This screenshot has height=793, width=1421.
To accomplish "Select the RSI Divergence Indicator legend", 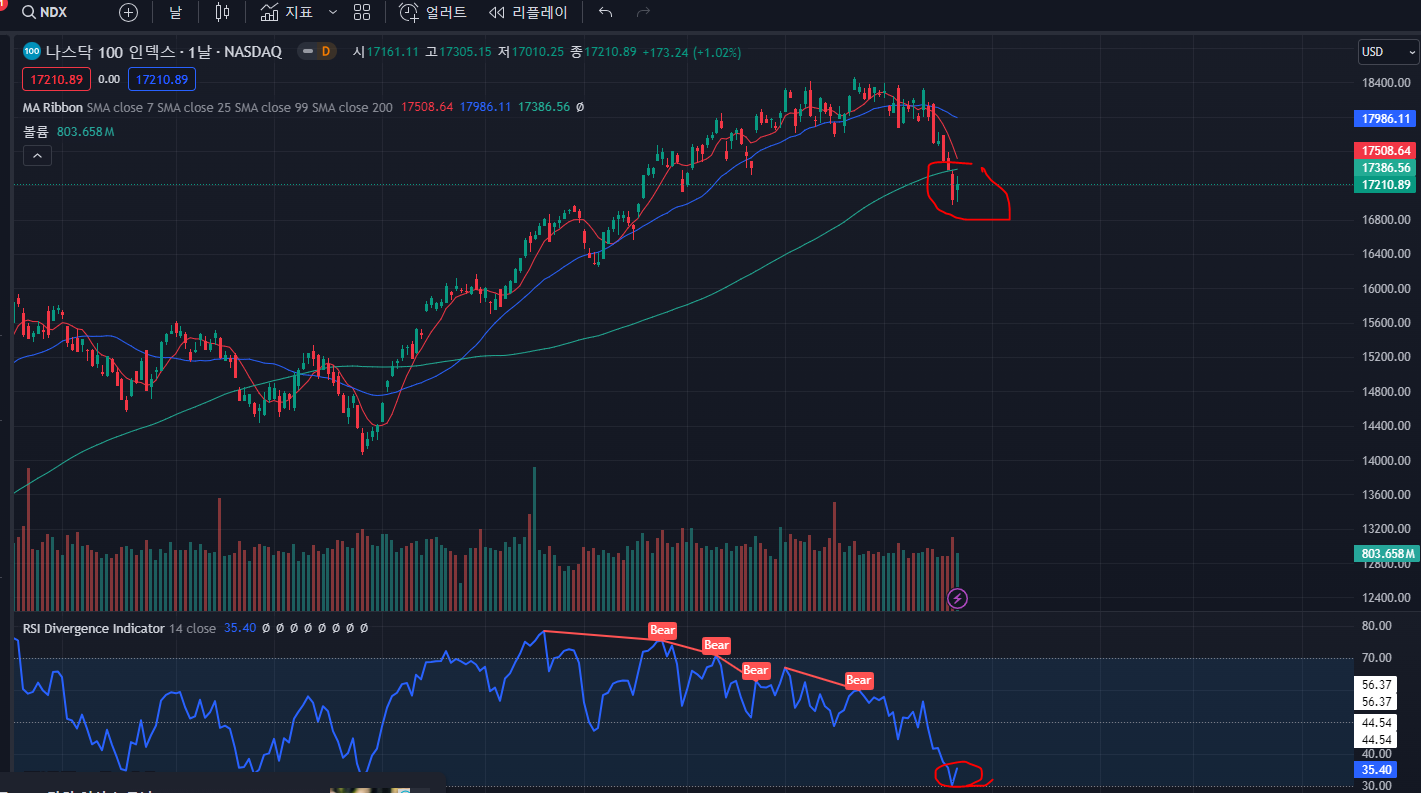I will 93,628.
